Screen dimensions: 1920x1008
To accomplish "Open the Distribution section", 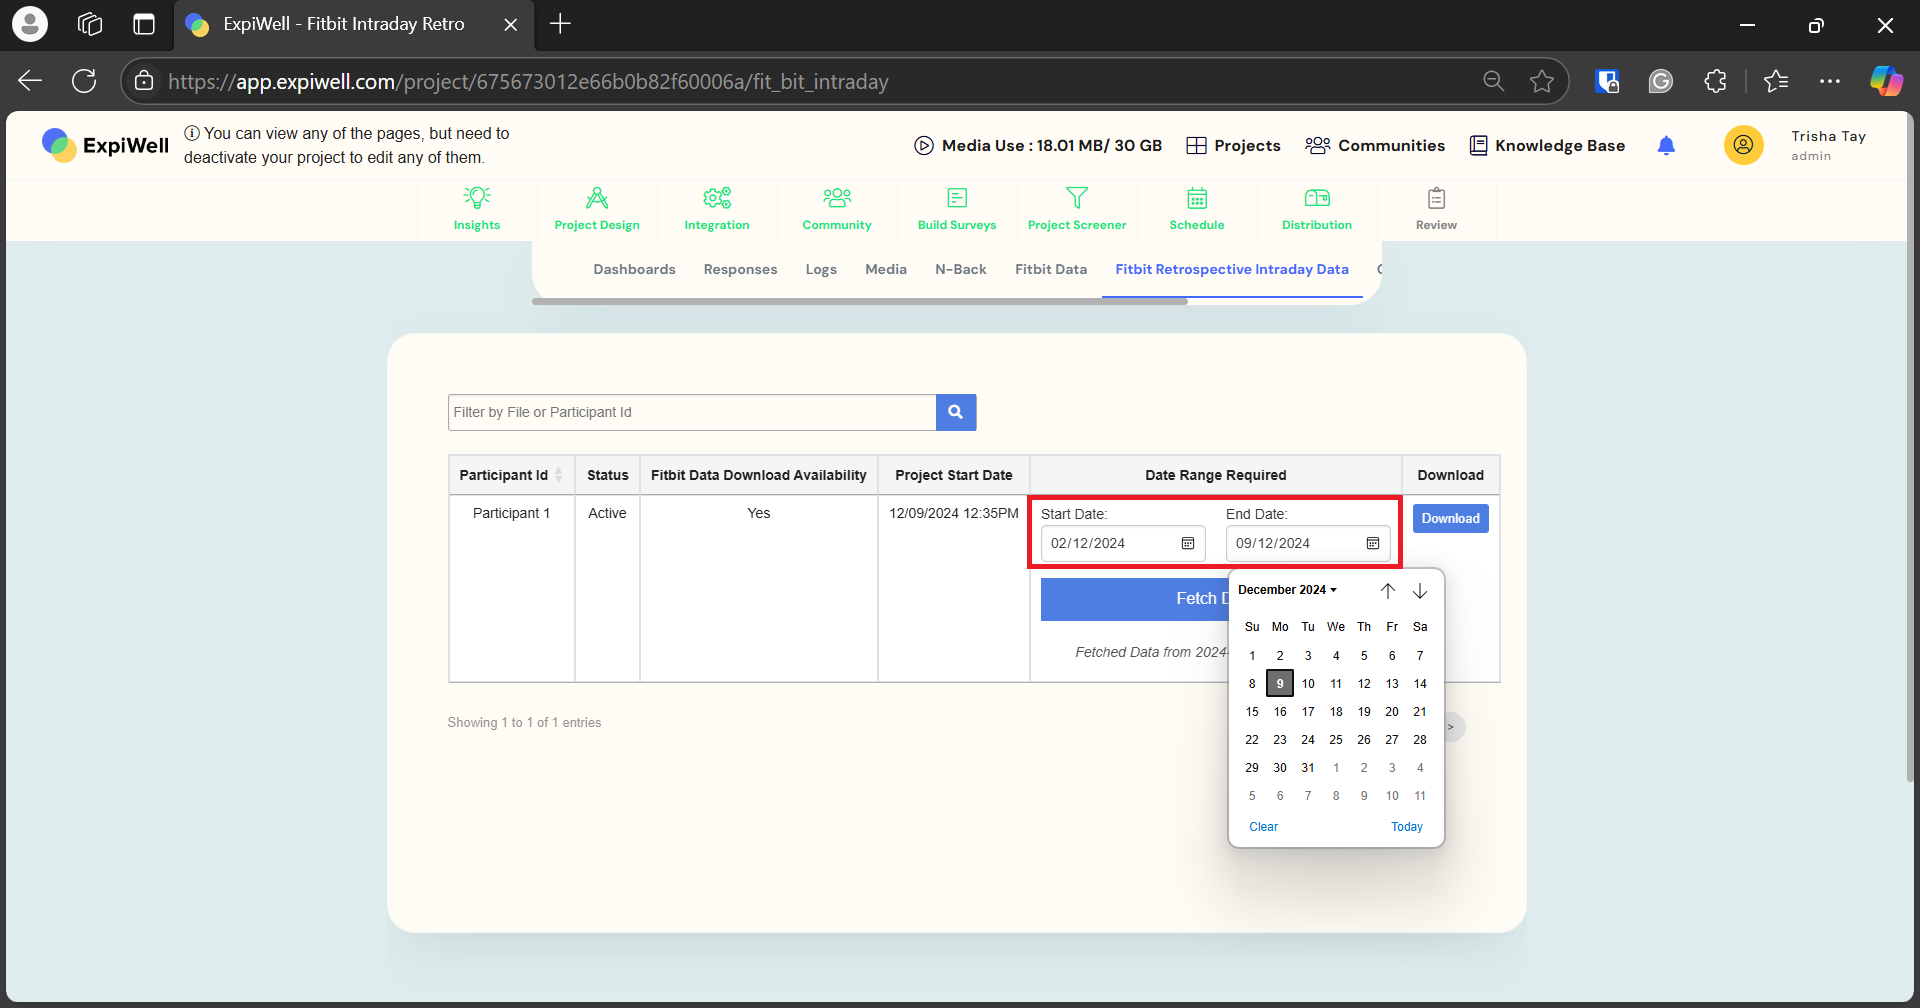I will click(1317, 210).
